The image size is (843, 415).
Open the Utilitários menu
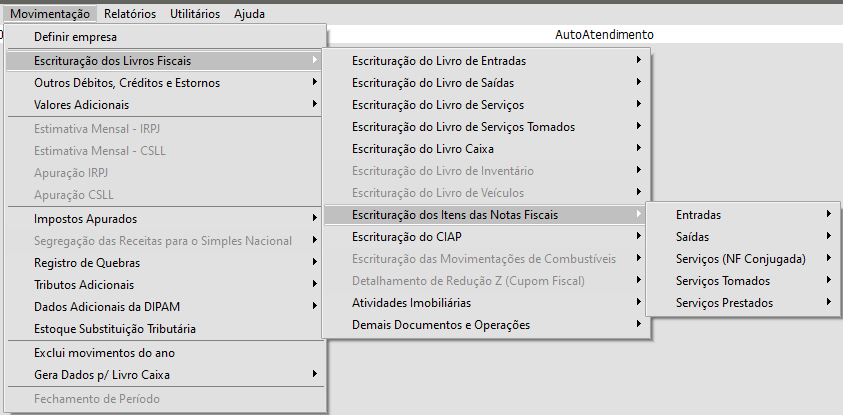[x=194, y=14]
